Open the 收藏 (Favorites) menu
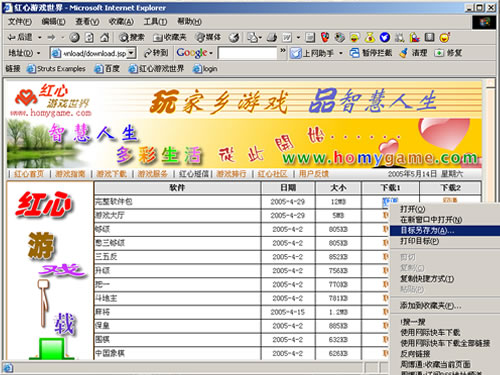 click(x=121, y=22)
